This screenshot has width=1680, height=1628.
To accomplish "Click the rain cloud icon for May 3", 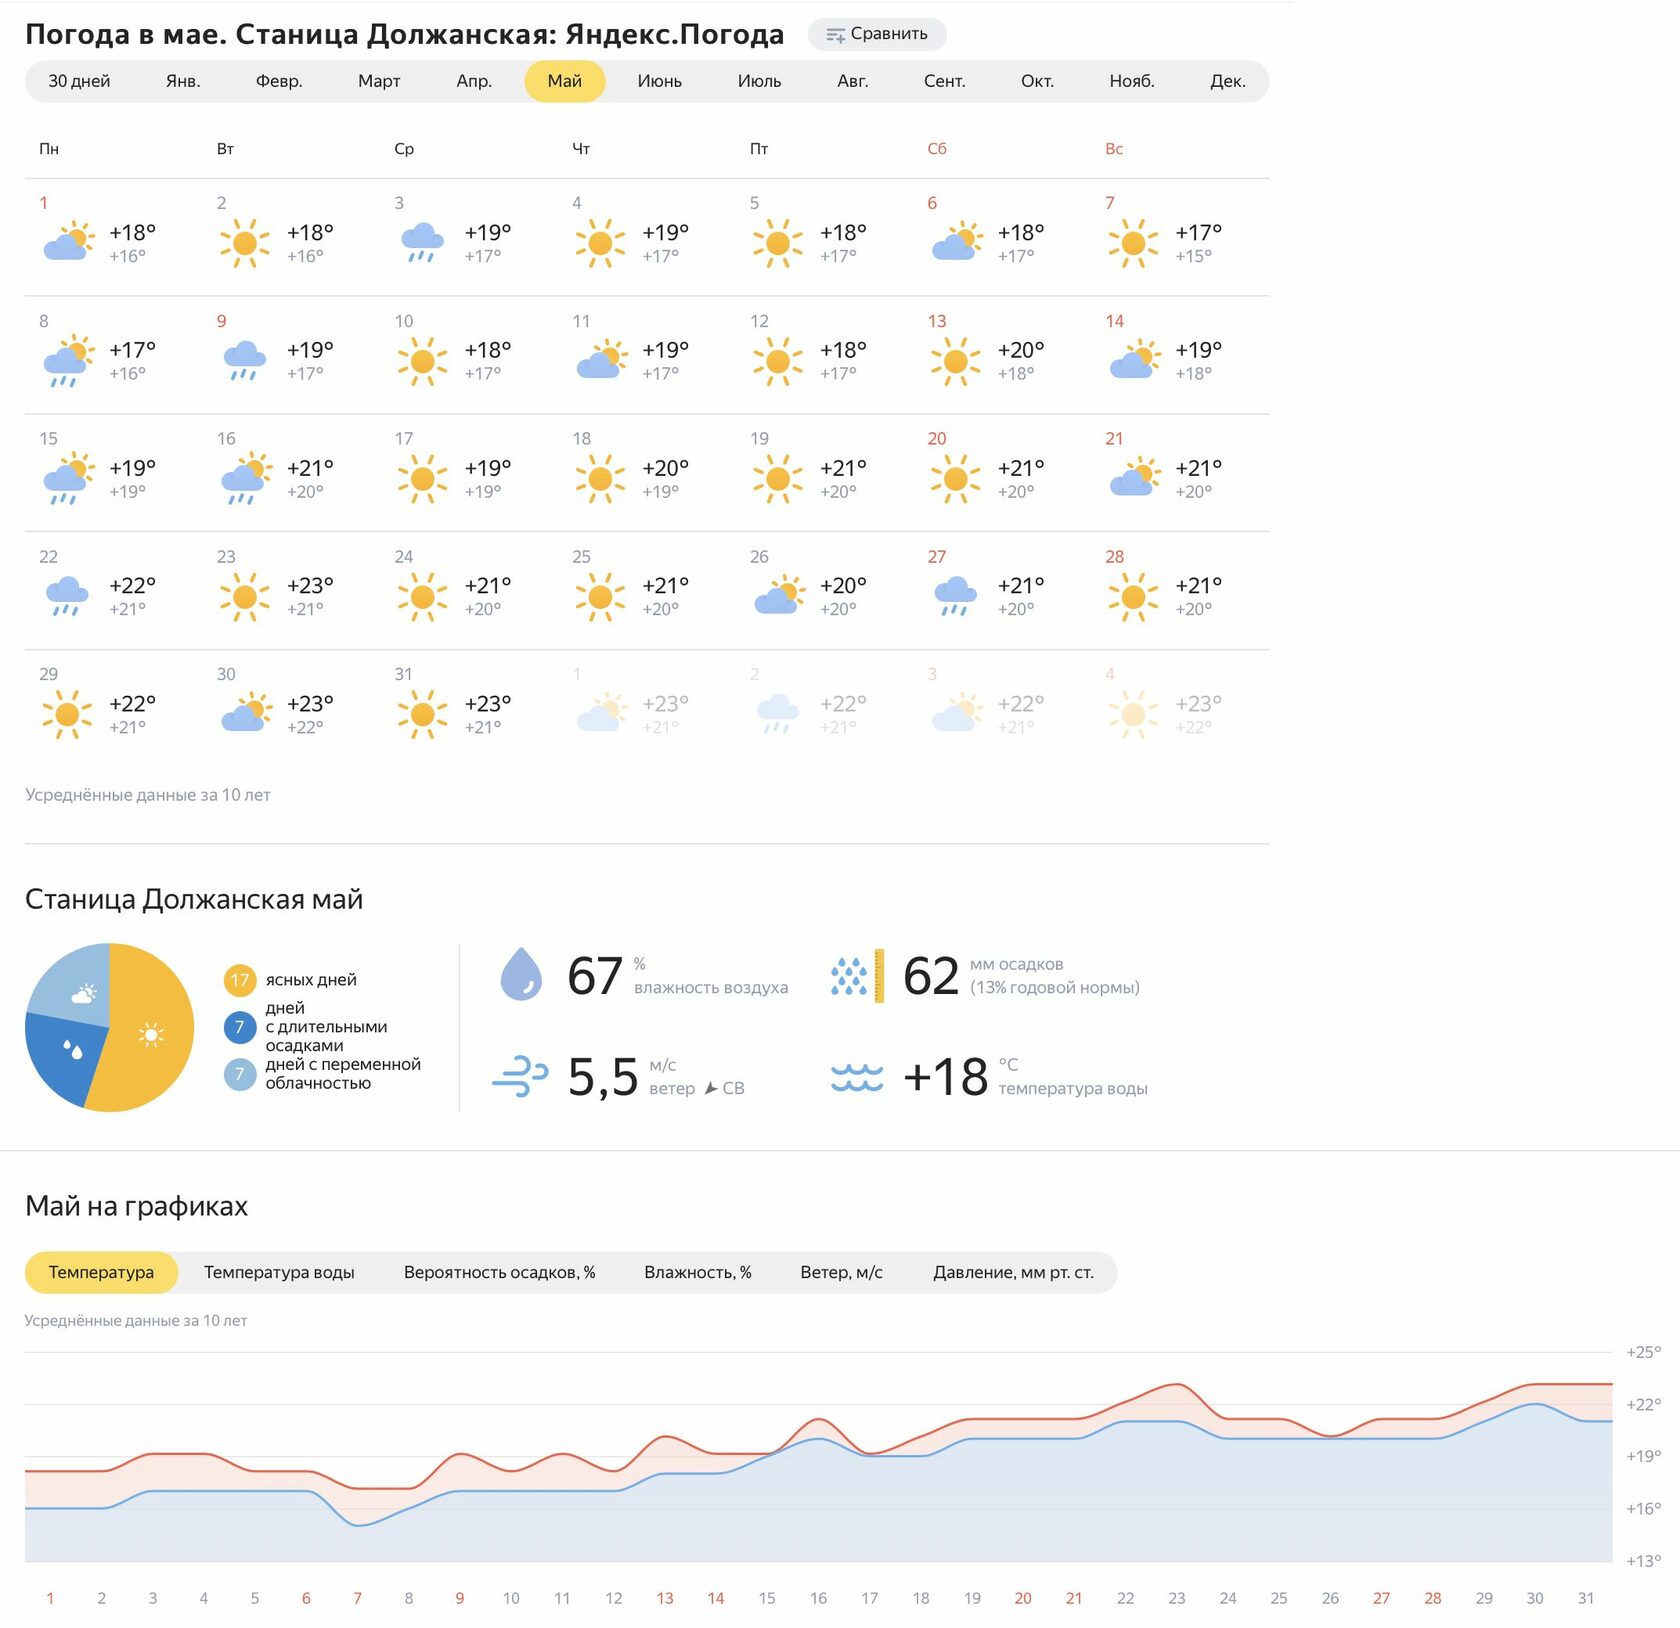I will [422, 243].
